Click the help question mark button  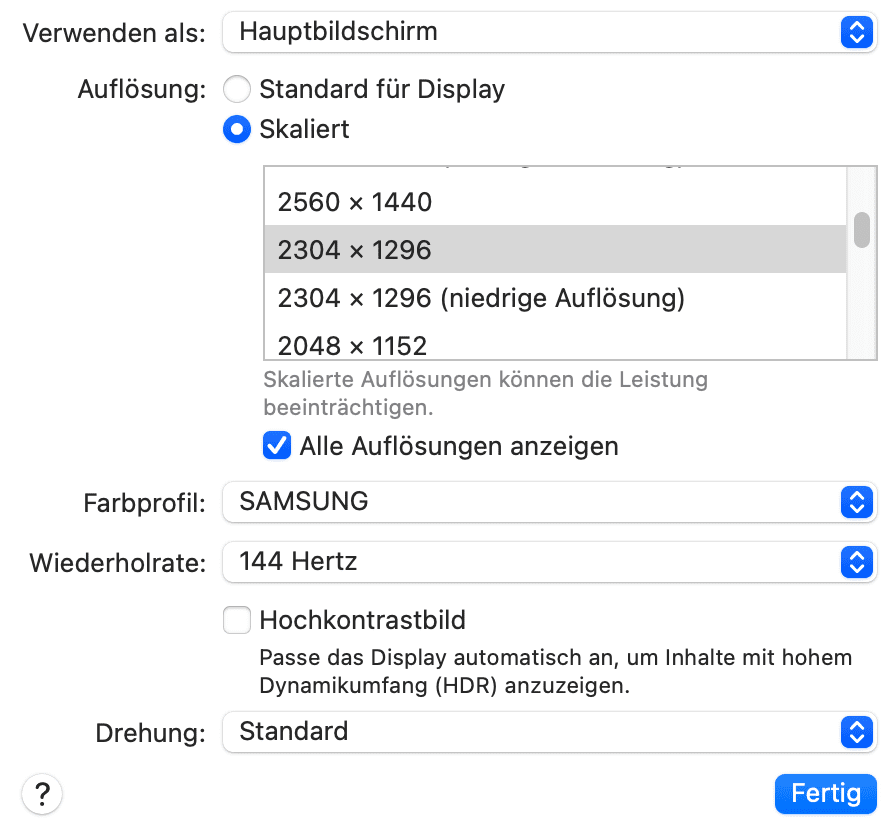tap(41, 795)
